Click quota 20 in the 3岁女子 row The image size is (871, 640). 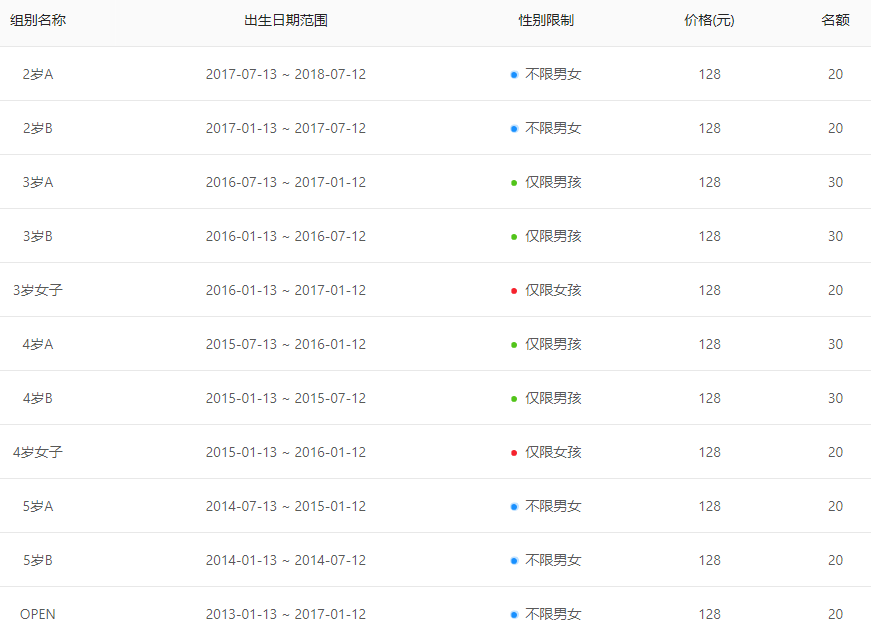point(835,290)
